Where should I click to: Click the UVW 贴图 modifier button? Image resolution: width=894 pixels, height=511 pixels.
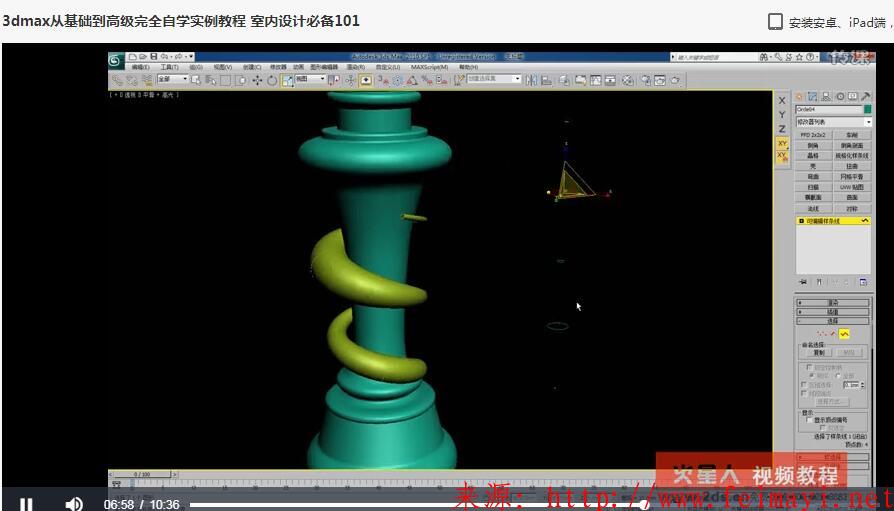852,187
